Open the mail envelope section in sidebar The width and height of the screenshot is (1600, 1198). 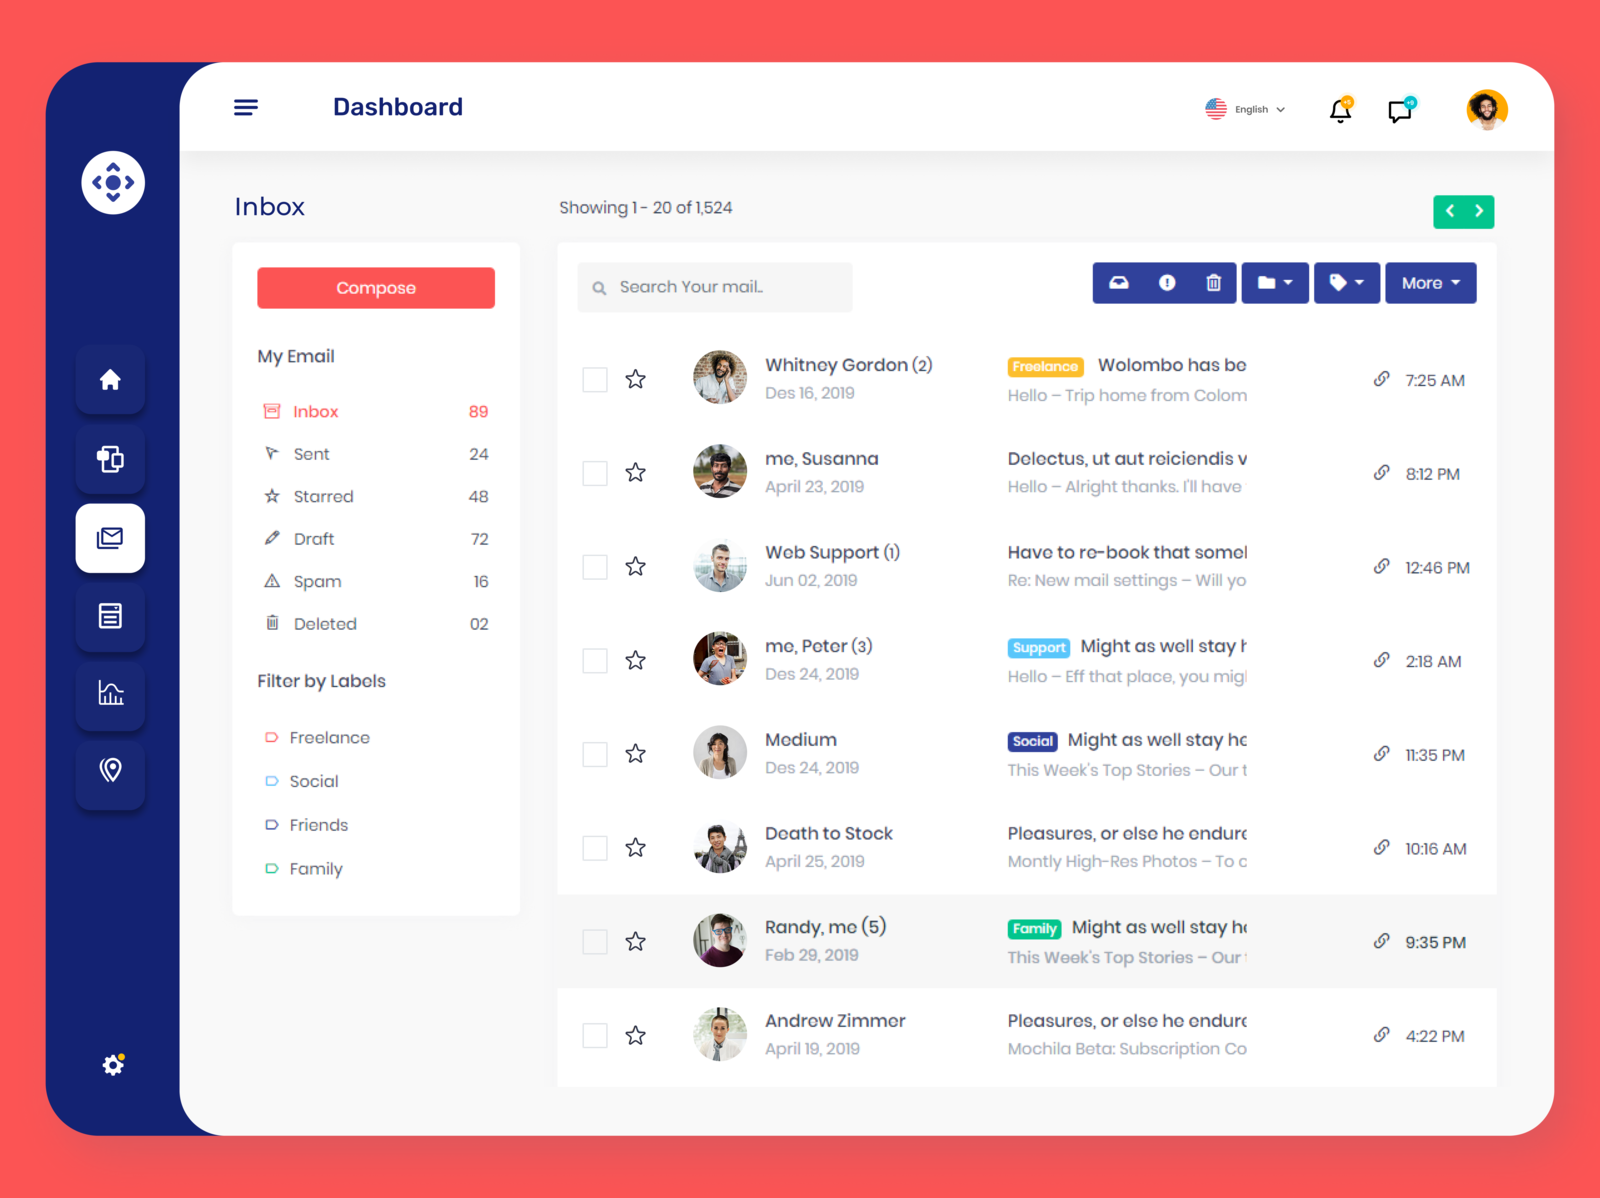click(x=110, y=538)
